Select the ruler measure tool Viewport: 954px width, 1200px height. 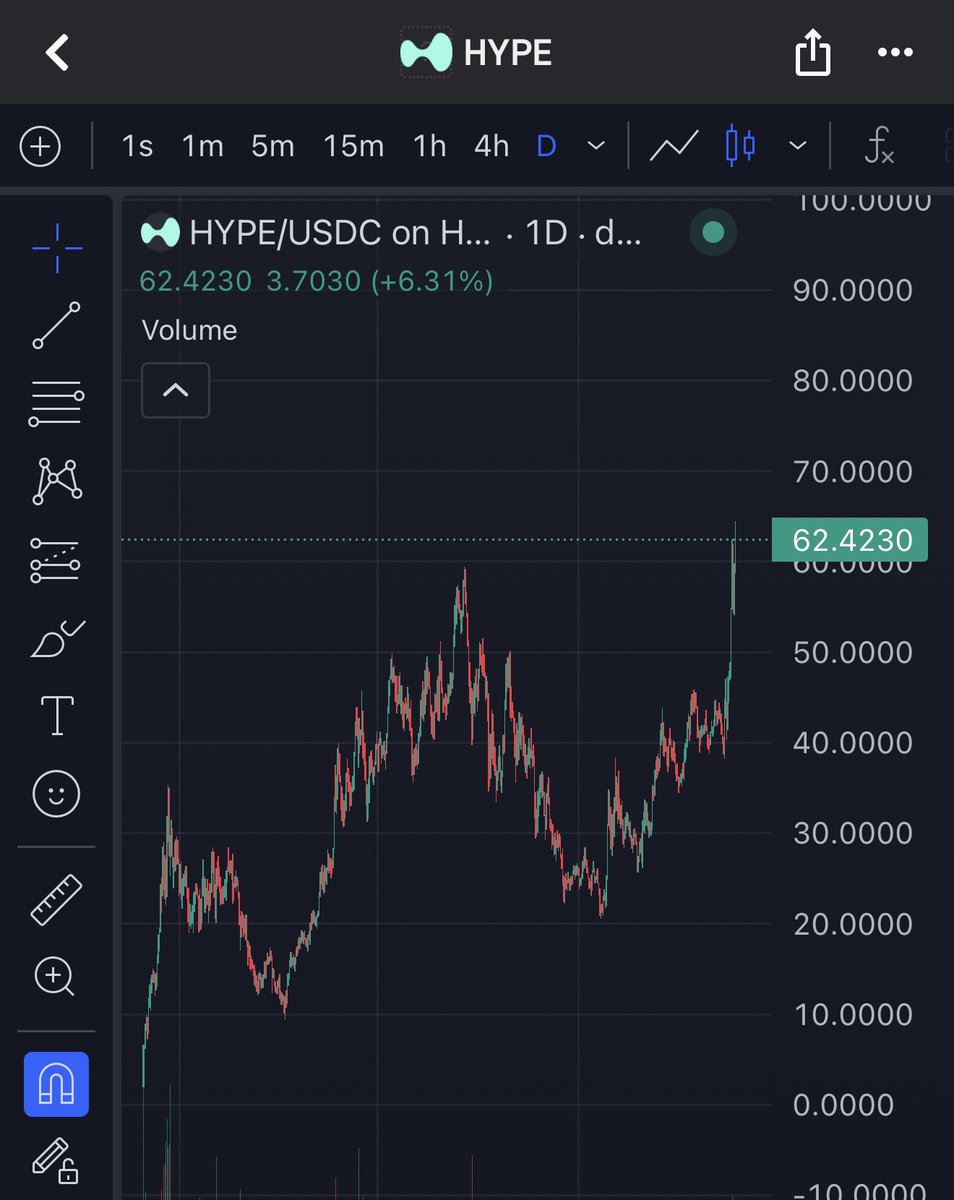click(x=57, y=899)
